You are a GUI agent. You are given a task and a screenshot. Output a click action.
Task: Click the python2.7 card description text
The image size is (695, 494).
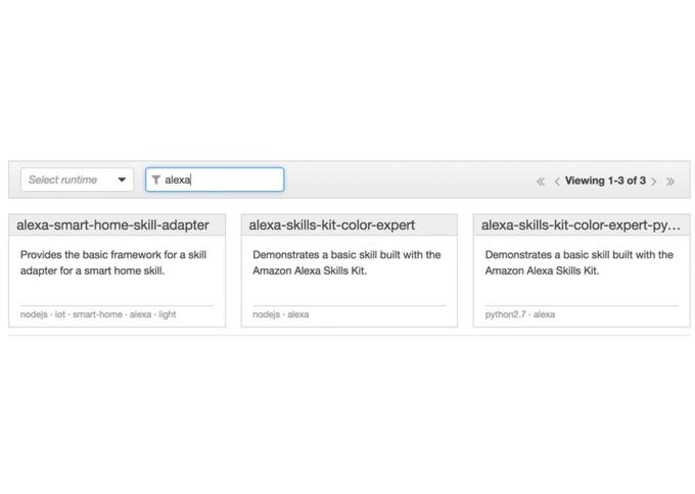click(579, 263)
